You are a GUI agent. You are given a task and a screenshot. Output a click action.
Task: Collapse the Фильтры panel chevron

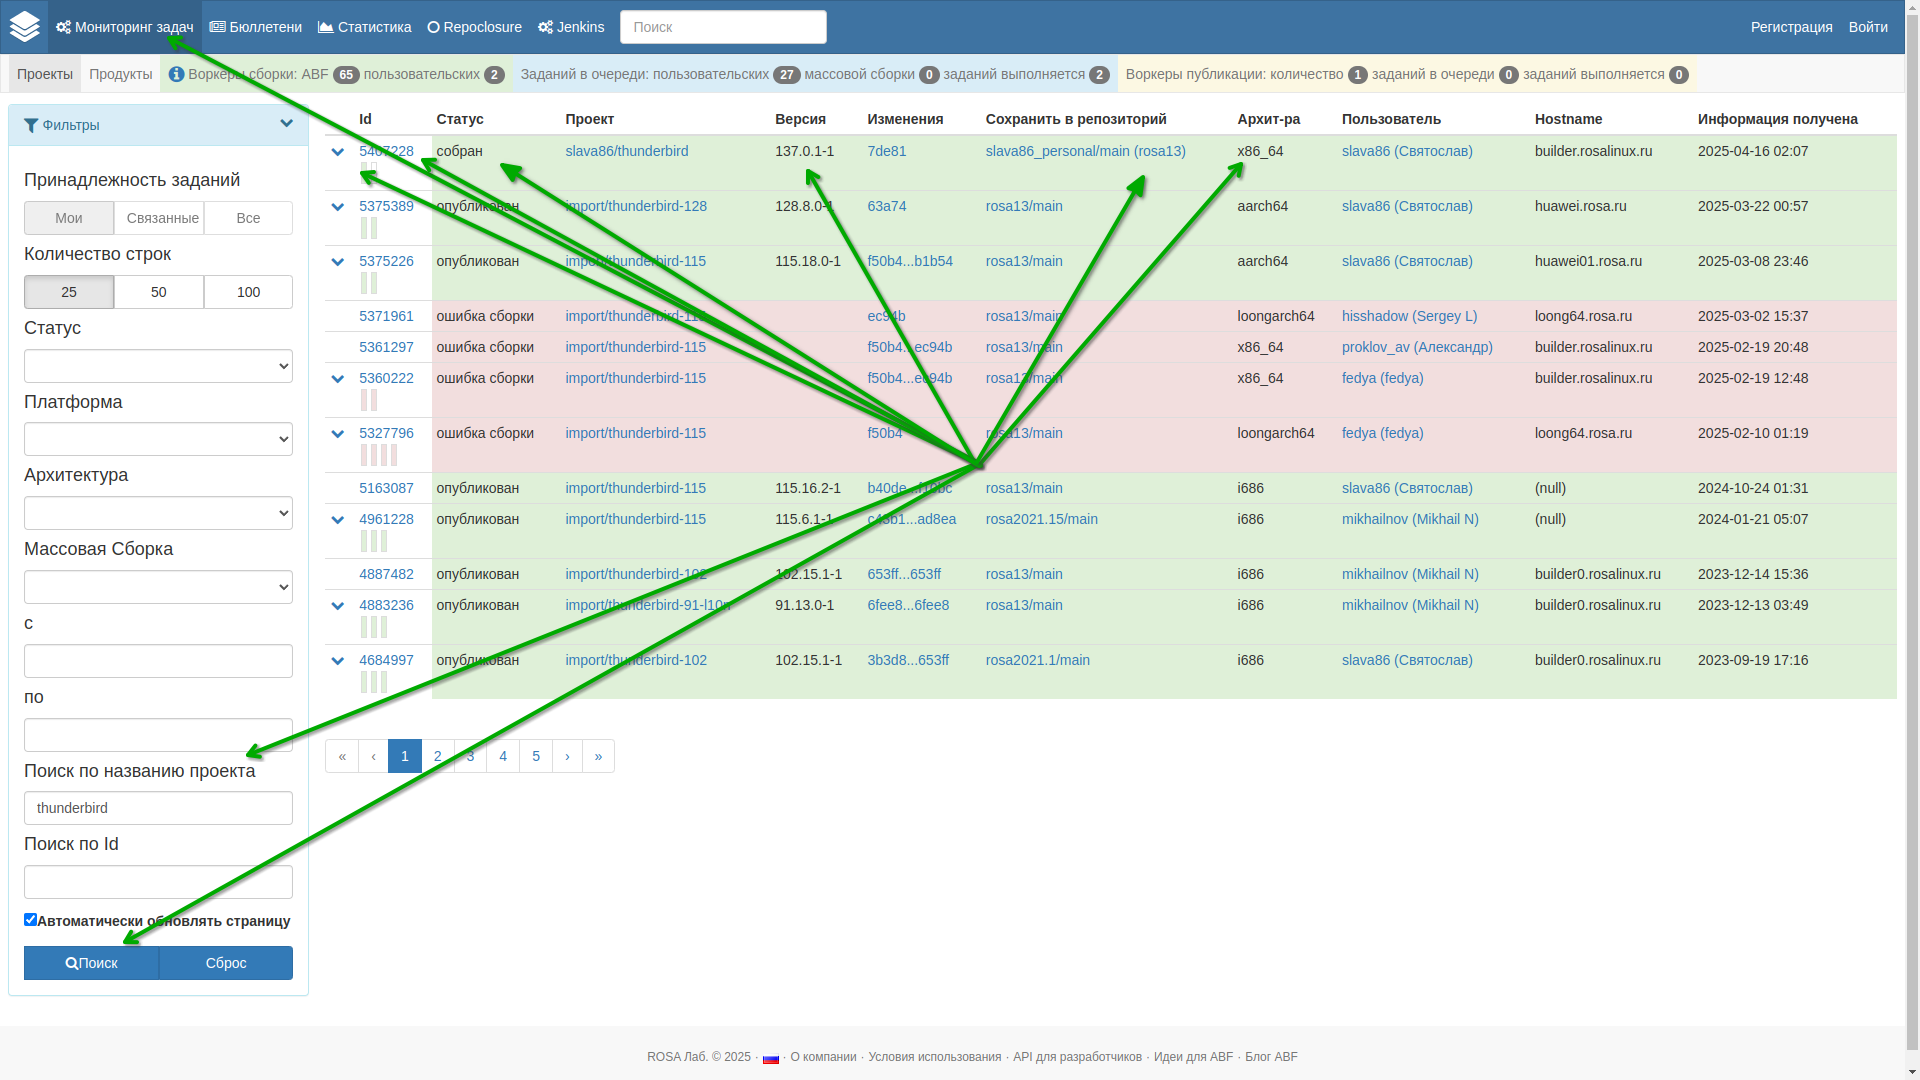286,124
